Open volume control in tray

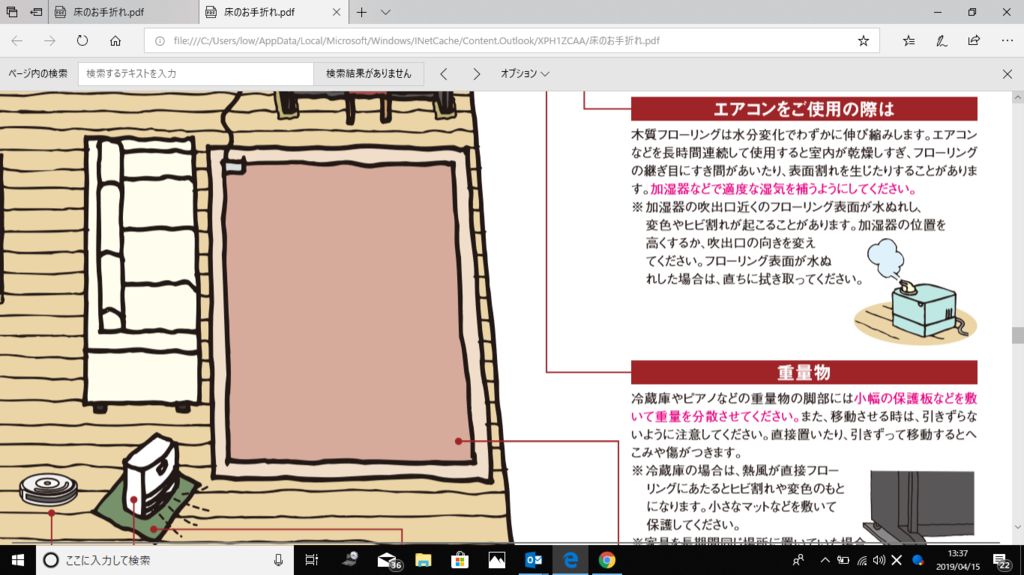coord(879,560)
